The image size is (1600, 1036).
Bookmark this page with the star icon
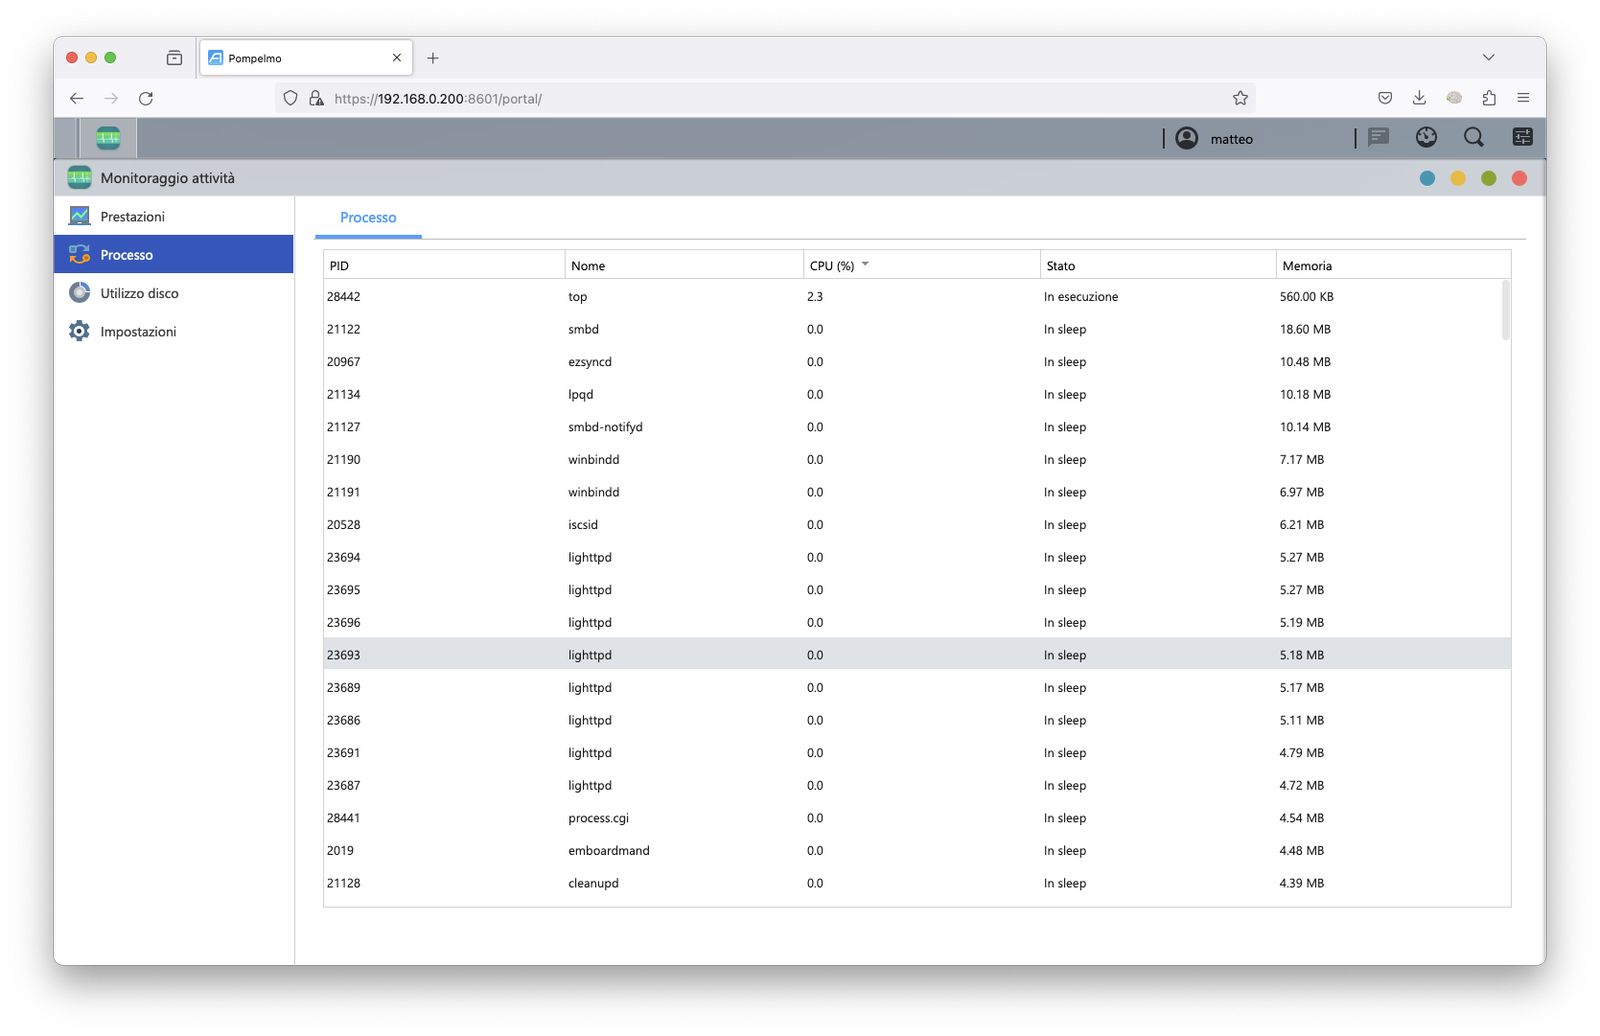(x=1240, y=98)
